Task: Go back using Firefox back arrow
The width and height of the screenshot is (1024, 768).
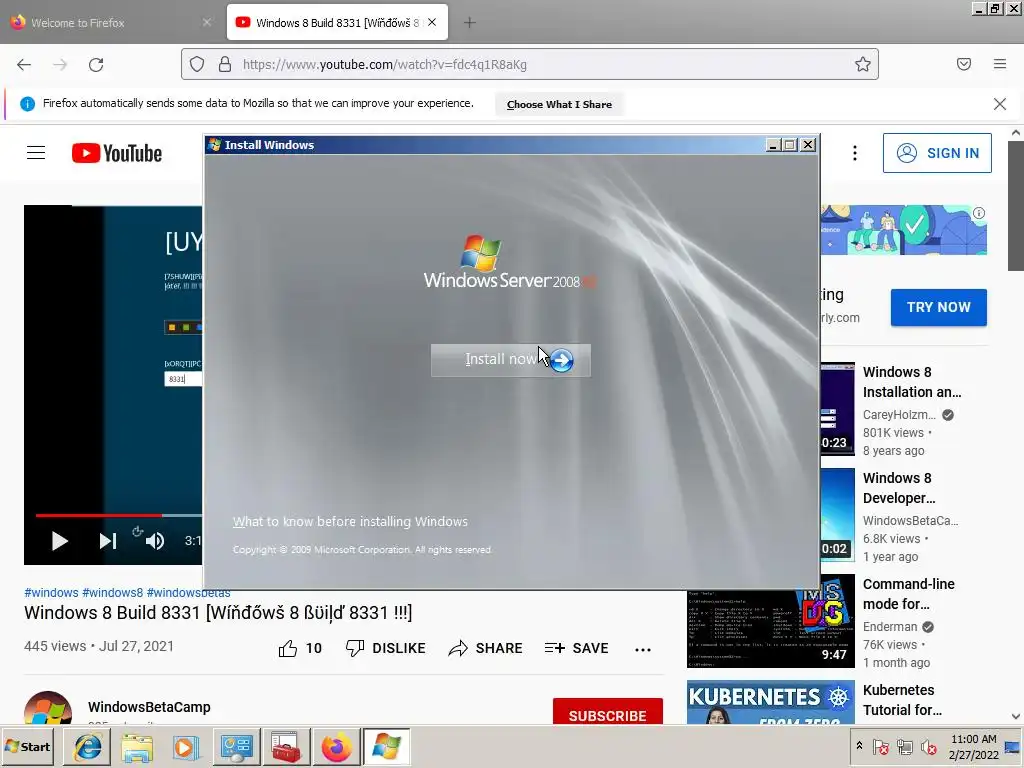Action: pyautogui.click(x=24, y=65)
